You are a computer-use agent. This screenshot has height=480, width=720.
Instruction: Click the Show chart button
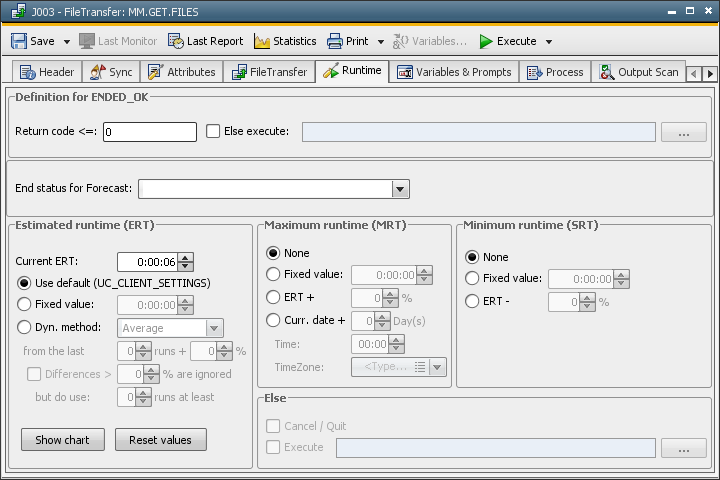coord(62,440)
